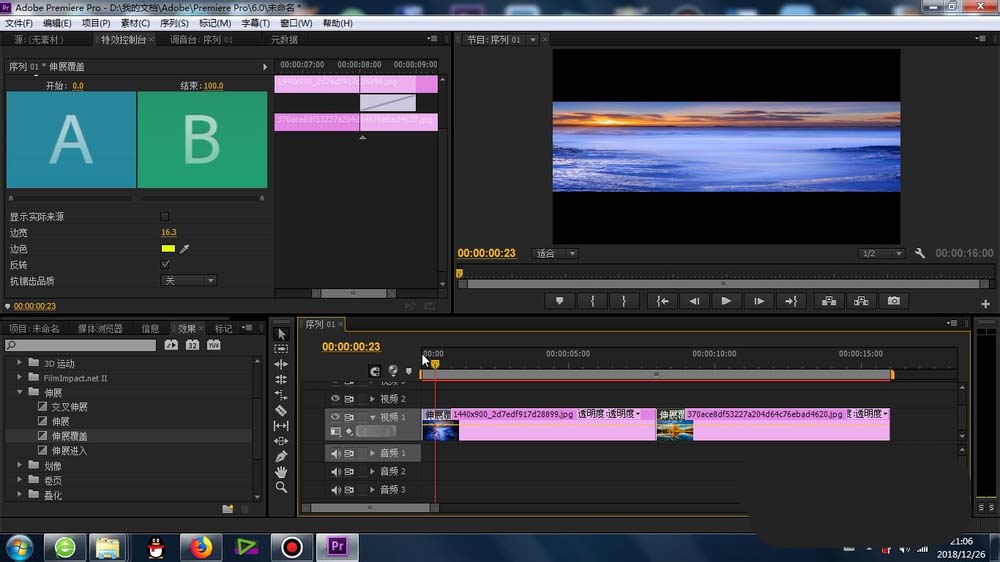This screenshot has height=562, width=1000.
Task: Click the yellow border color swatch
Action: coord(168,249)
